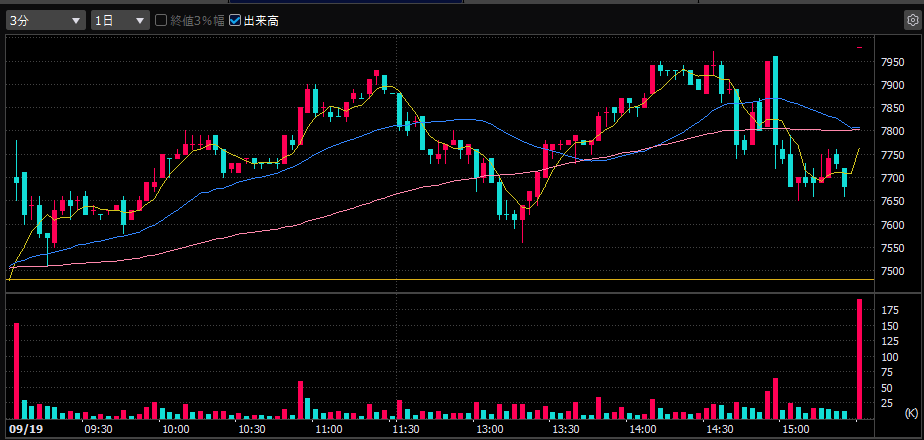
Task: Click the 7800 price level label
Action: tap(893, 132)
